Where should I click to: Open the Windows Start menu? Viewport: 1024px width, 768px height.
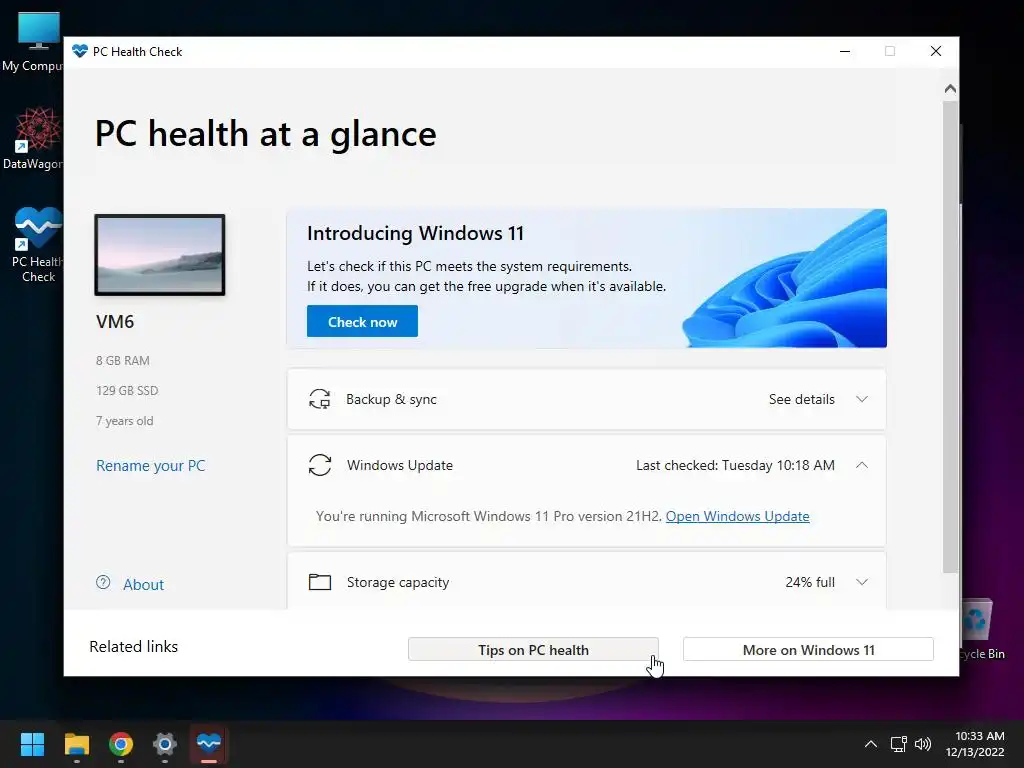(32, 744)
